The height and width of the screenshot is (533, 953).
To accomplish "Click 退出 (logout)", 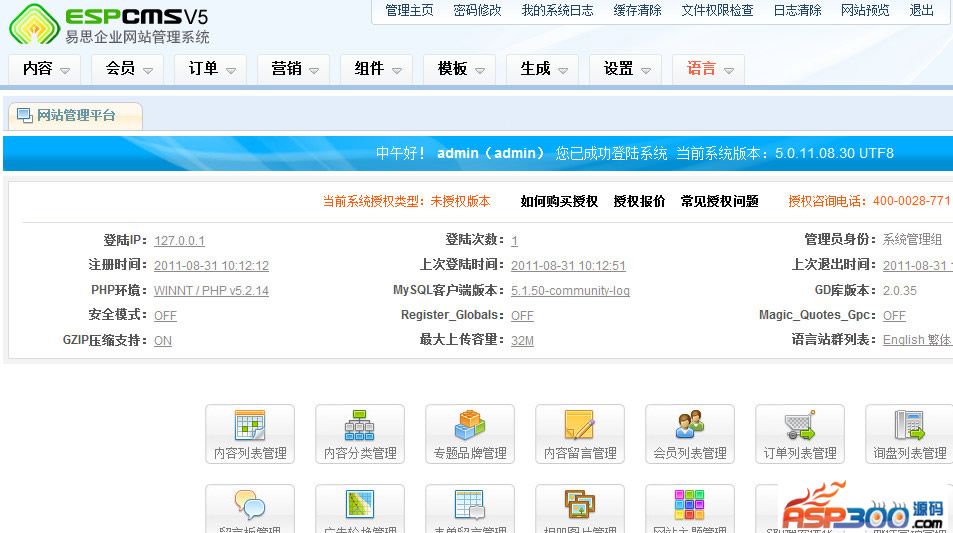I will click(x=921, y=10).
